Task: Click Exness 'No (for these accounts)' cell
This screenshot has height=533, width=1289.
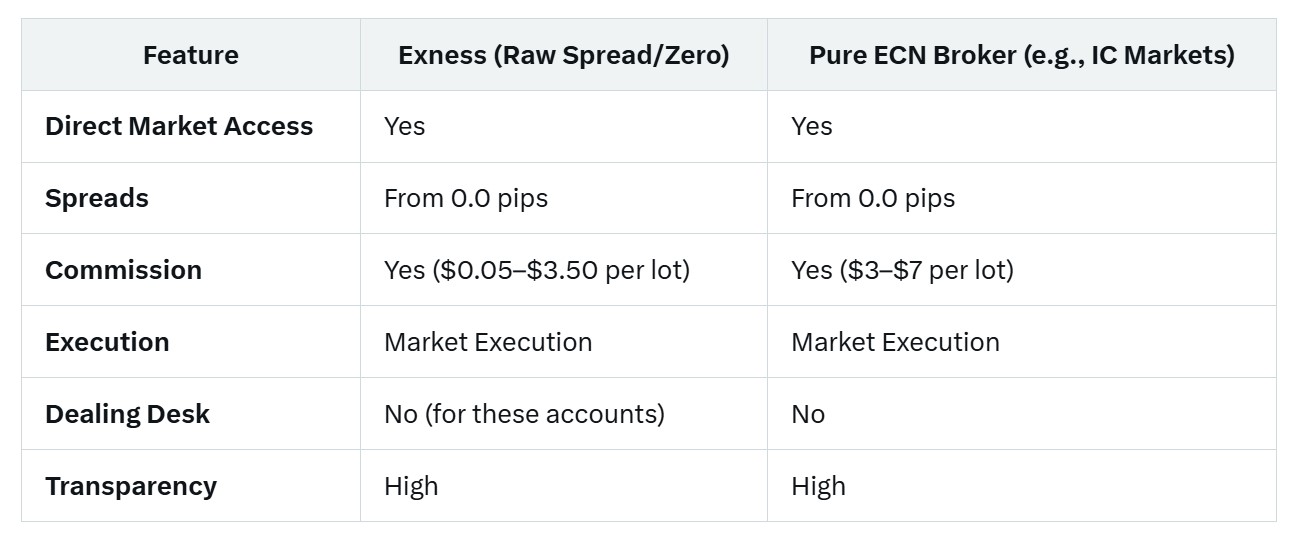Action: pos(524,414)
